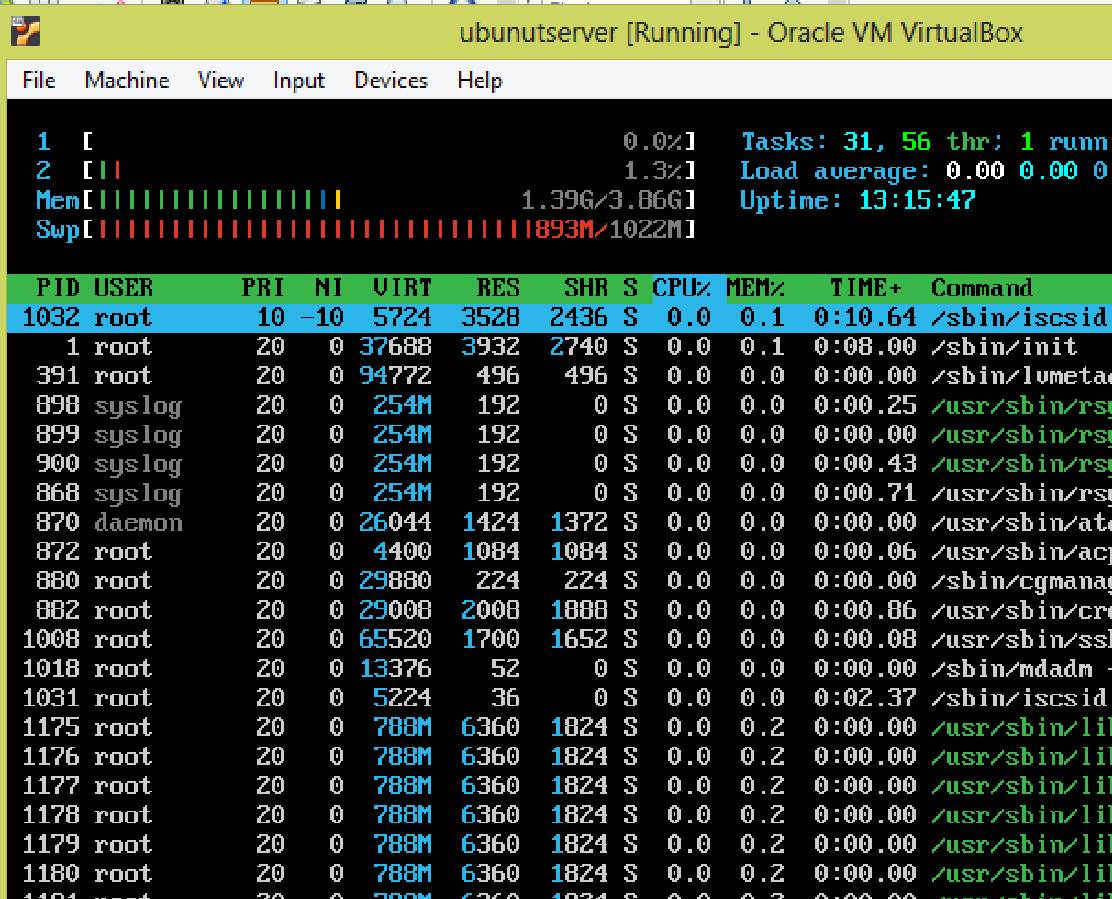1112x899 pixels.
Task: Select process row PID 1177
Action: pos(560,786)
